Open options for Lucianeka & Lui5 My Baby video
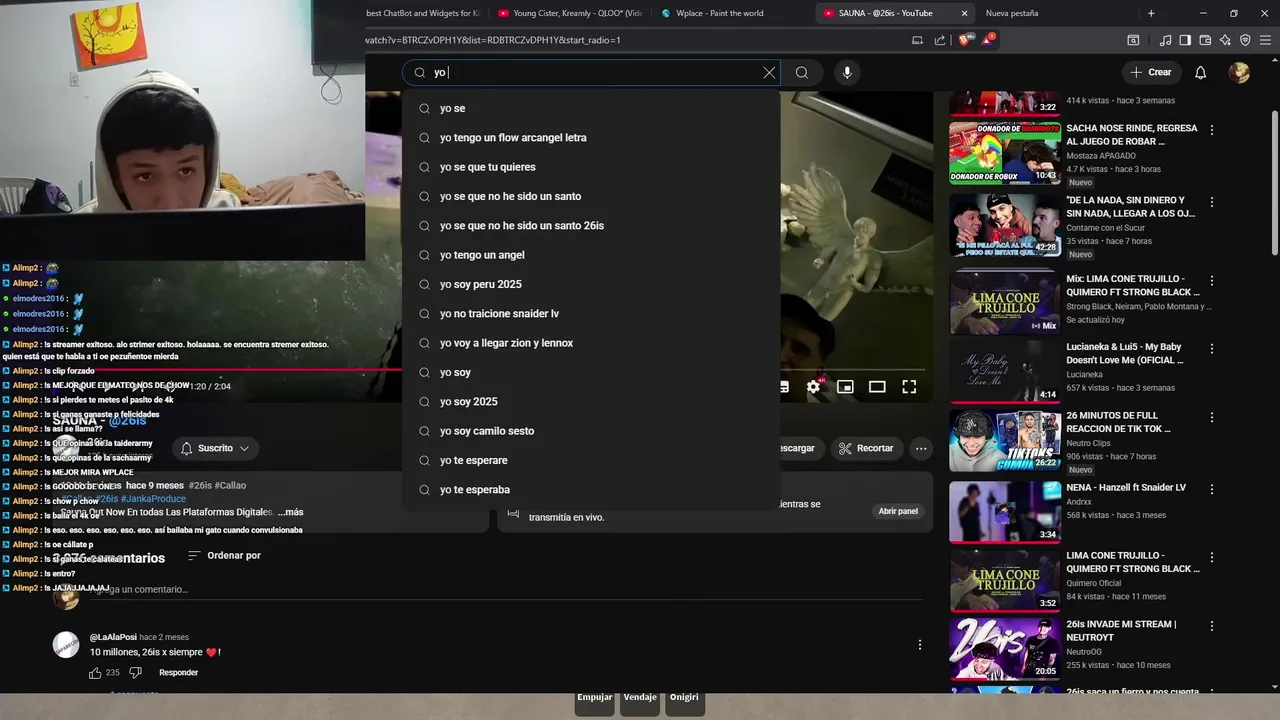 click(1212, 349)
